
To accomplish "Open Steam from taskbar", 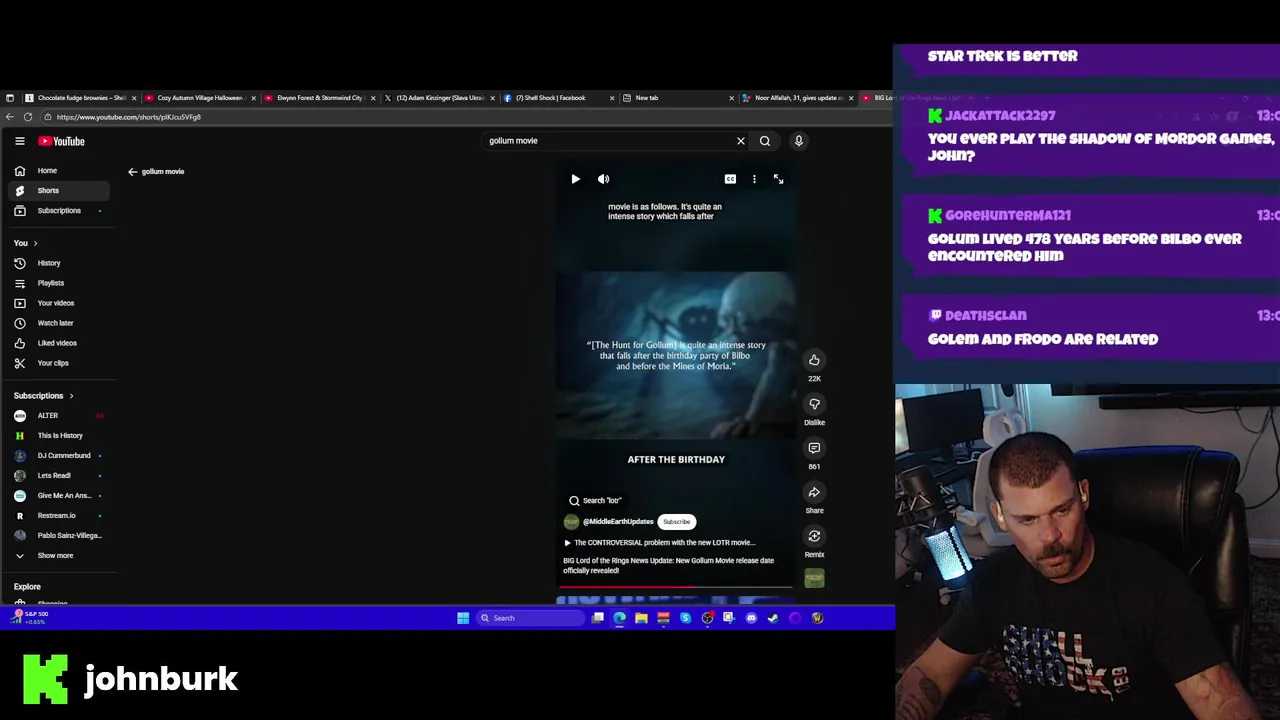I will tap(773, 618).
